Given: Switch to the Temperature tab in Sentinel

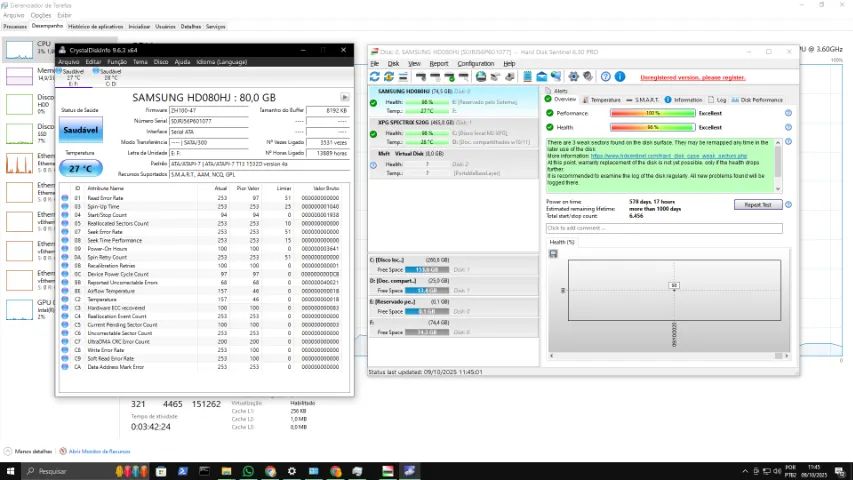Looking at the screenshot, I should pyautogui.click(x=601, y=100).
